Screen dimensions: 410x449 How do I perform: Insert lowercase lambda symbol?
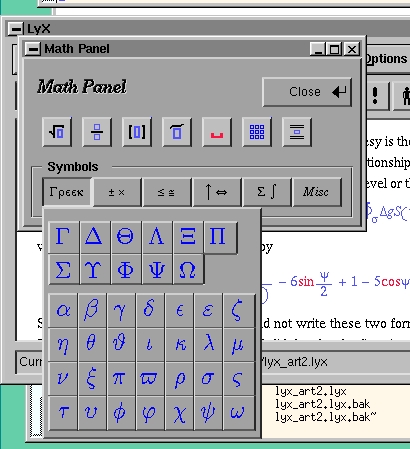(208, 344)
